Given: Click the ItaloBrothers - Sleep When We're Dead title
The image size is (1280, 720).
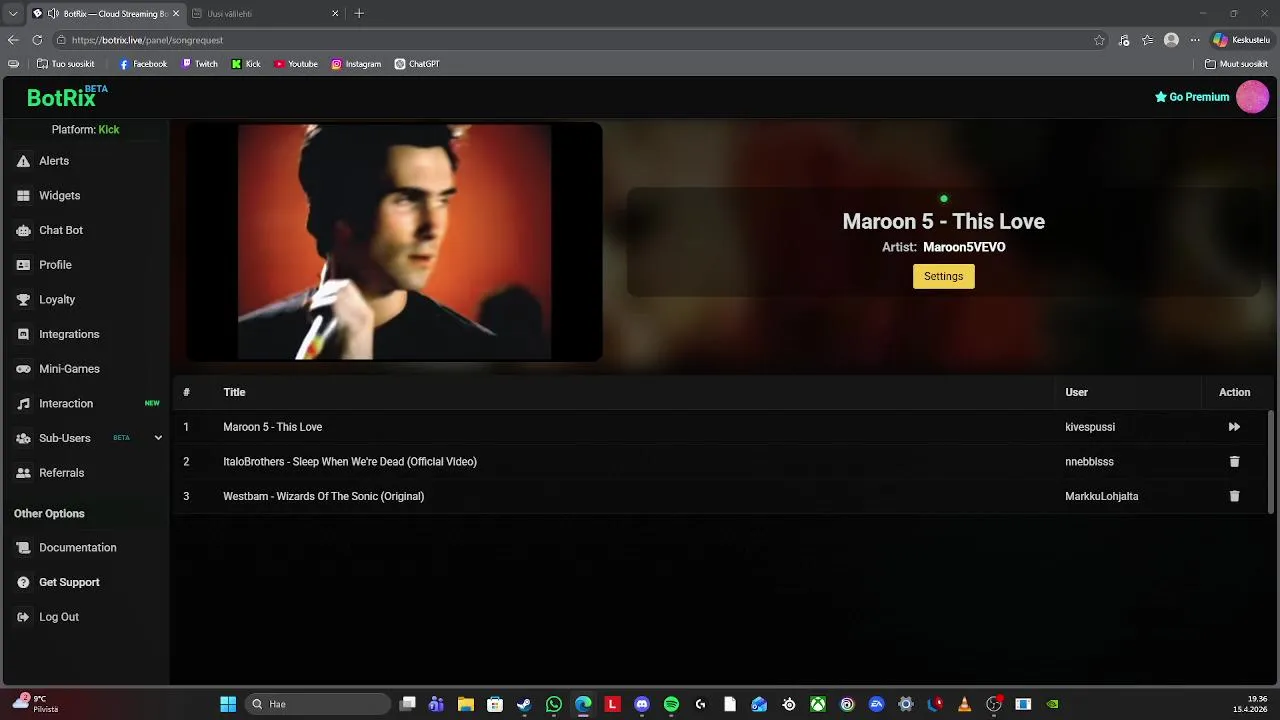Looking at the screenshot, I should (350, 462).
